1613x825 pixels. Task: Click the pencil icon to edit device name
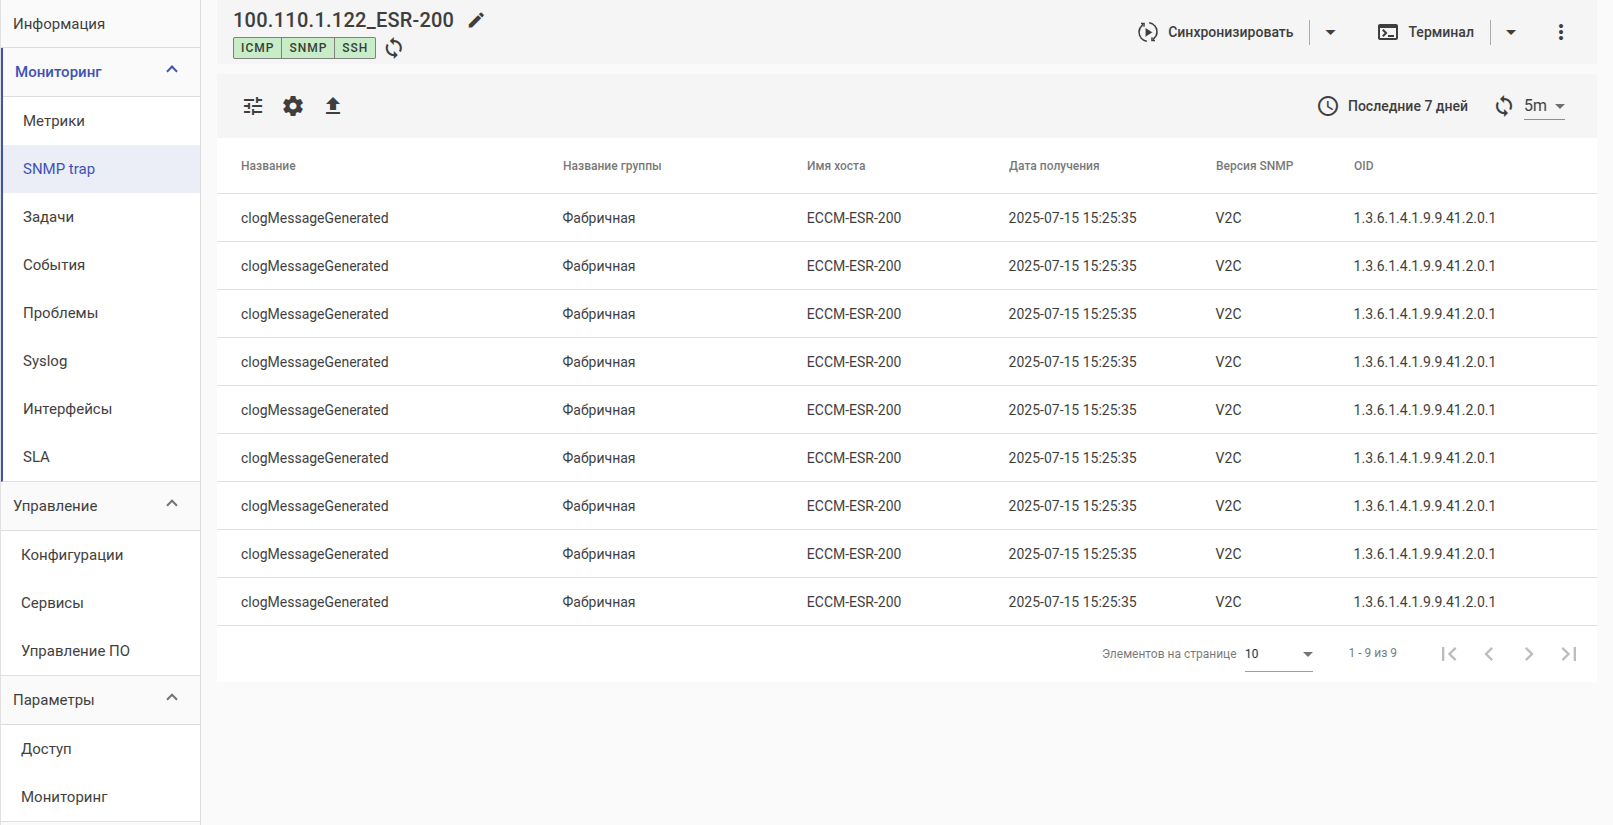pos(477,20)
